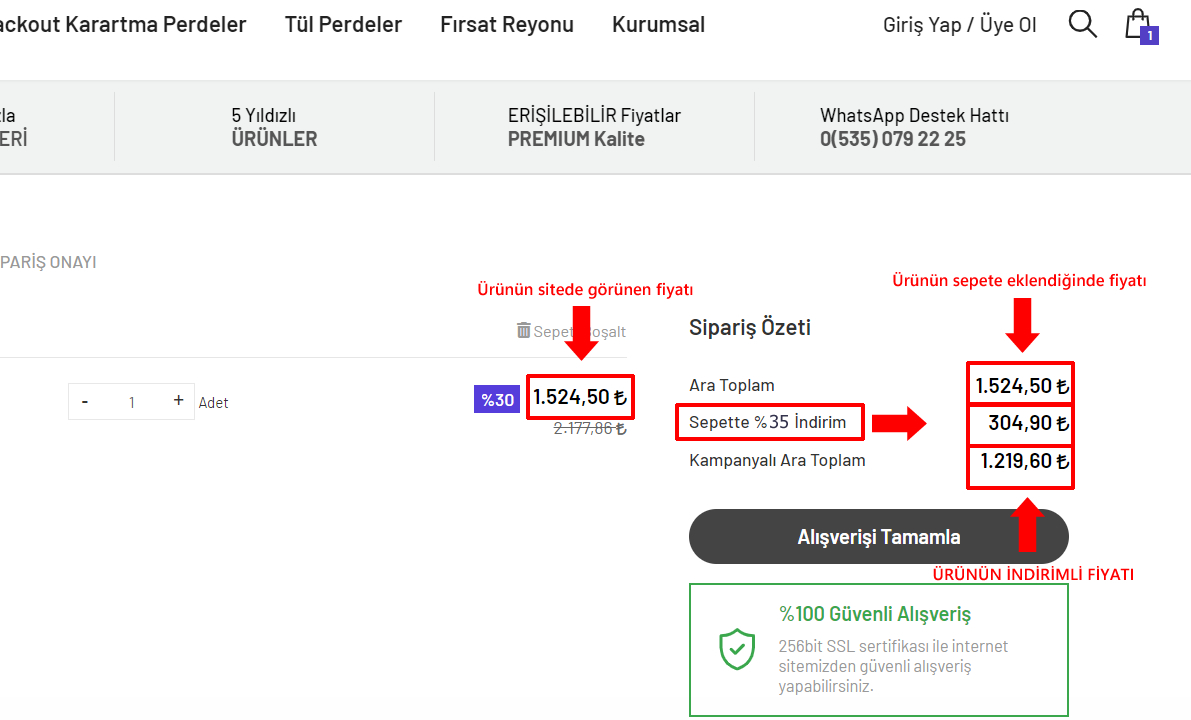Click Giriş Yap / Üye Ol link
The image size is (1191, 720).
959,25
